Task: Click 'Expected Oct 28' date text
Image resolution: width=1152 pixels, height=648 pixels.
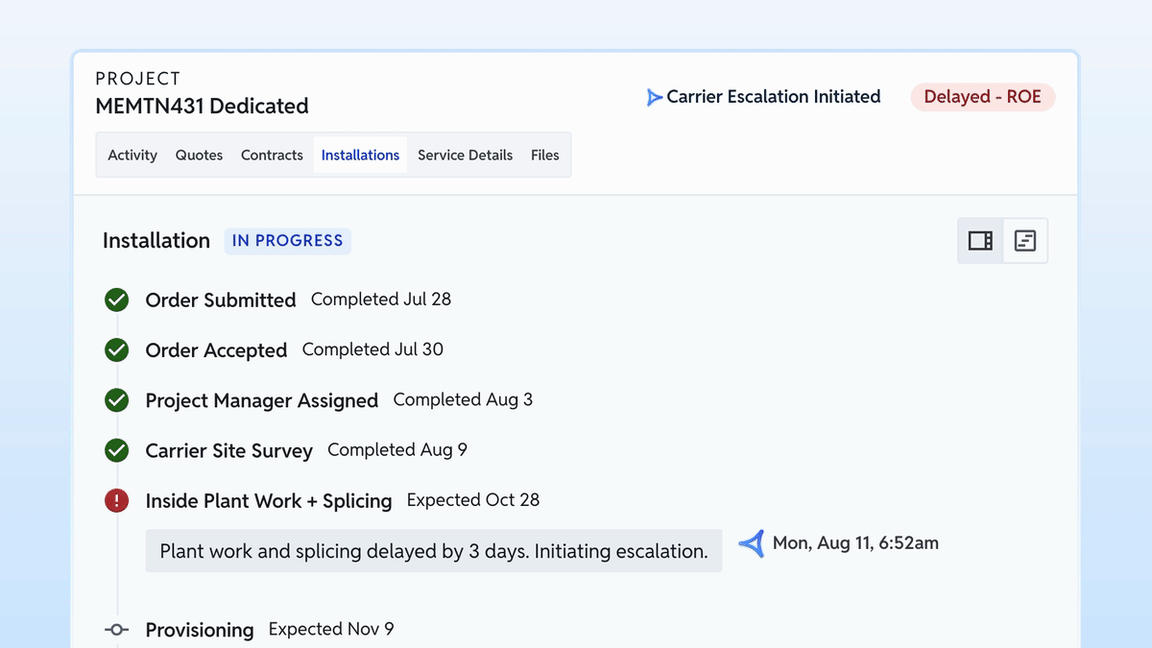Action: [473, 500]
